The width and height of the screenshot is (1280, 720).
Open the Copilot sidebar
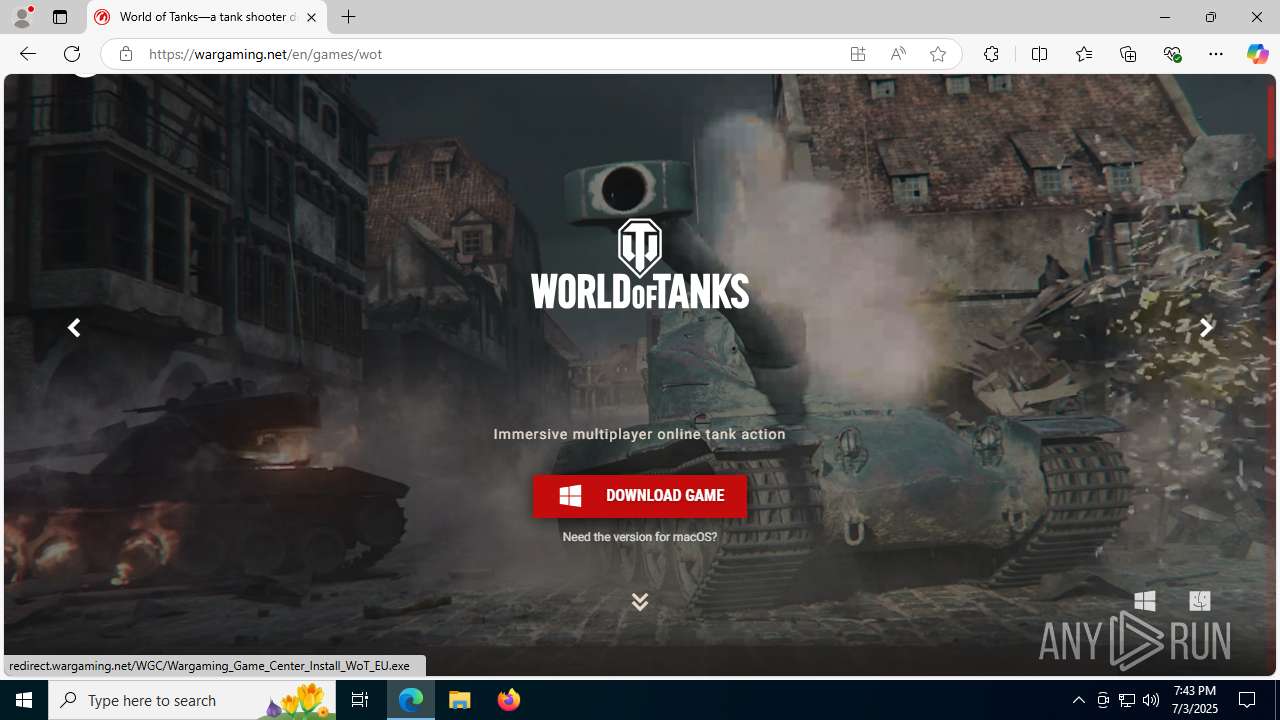tap(1257, 54)
